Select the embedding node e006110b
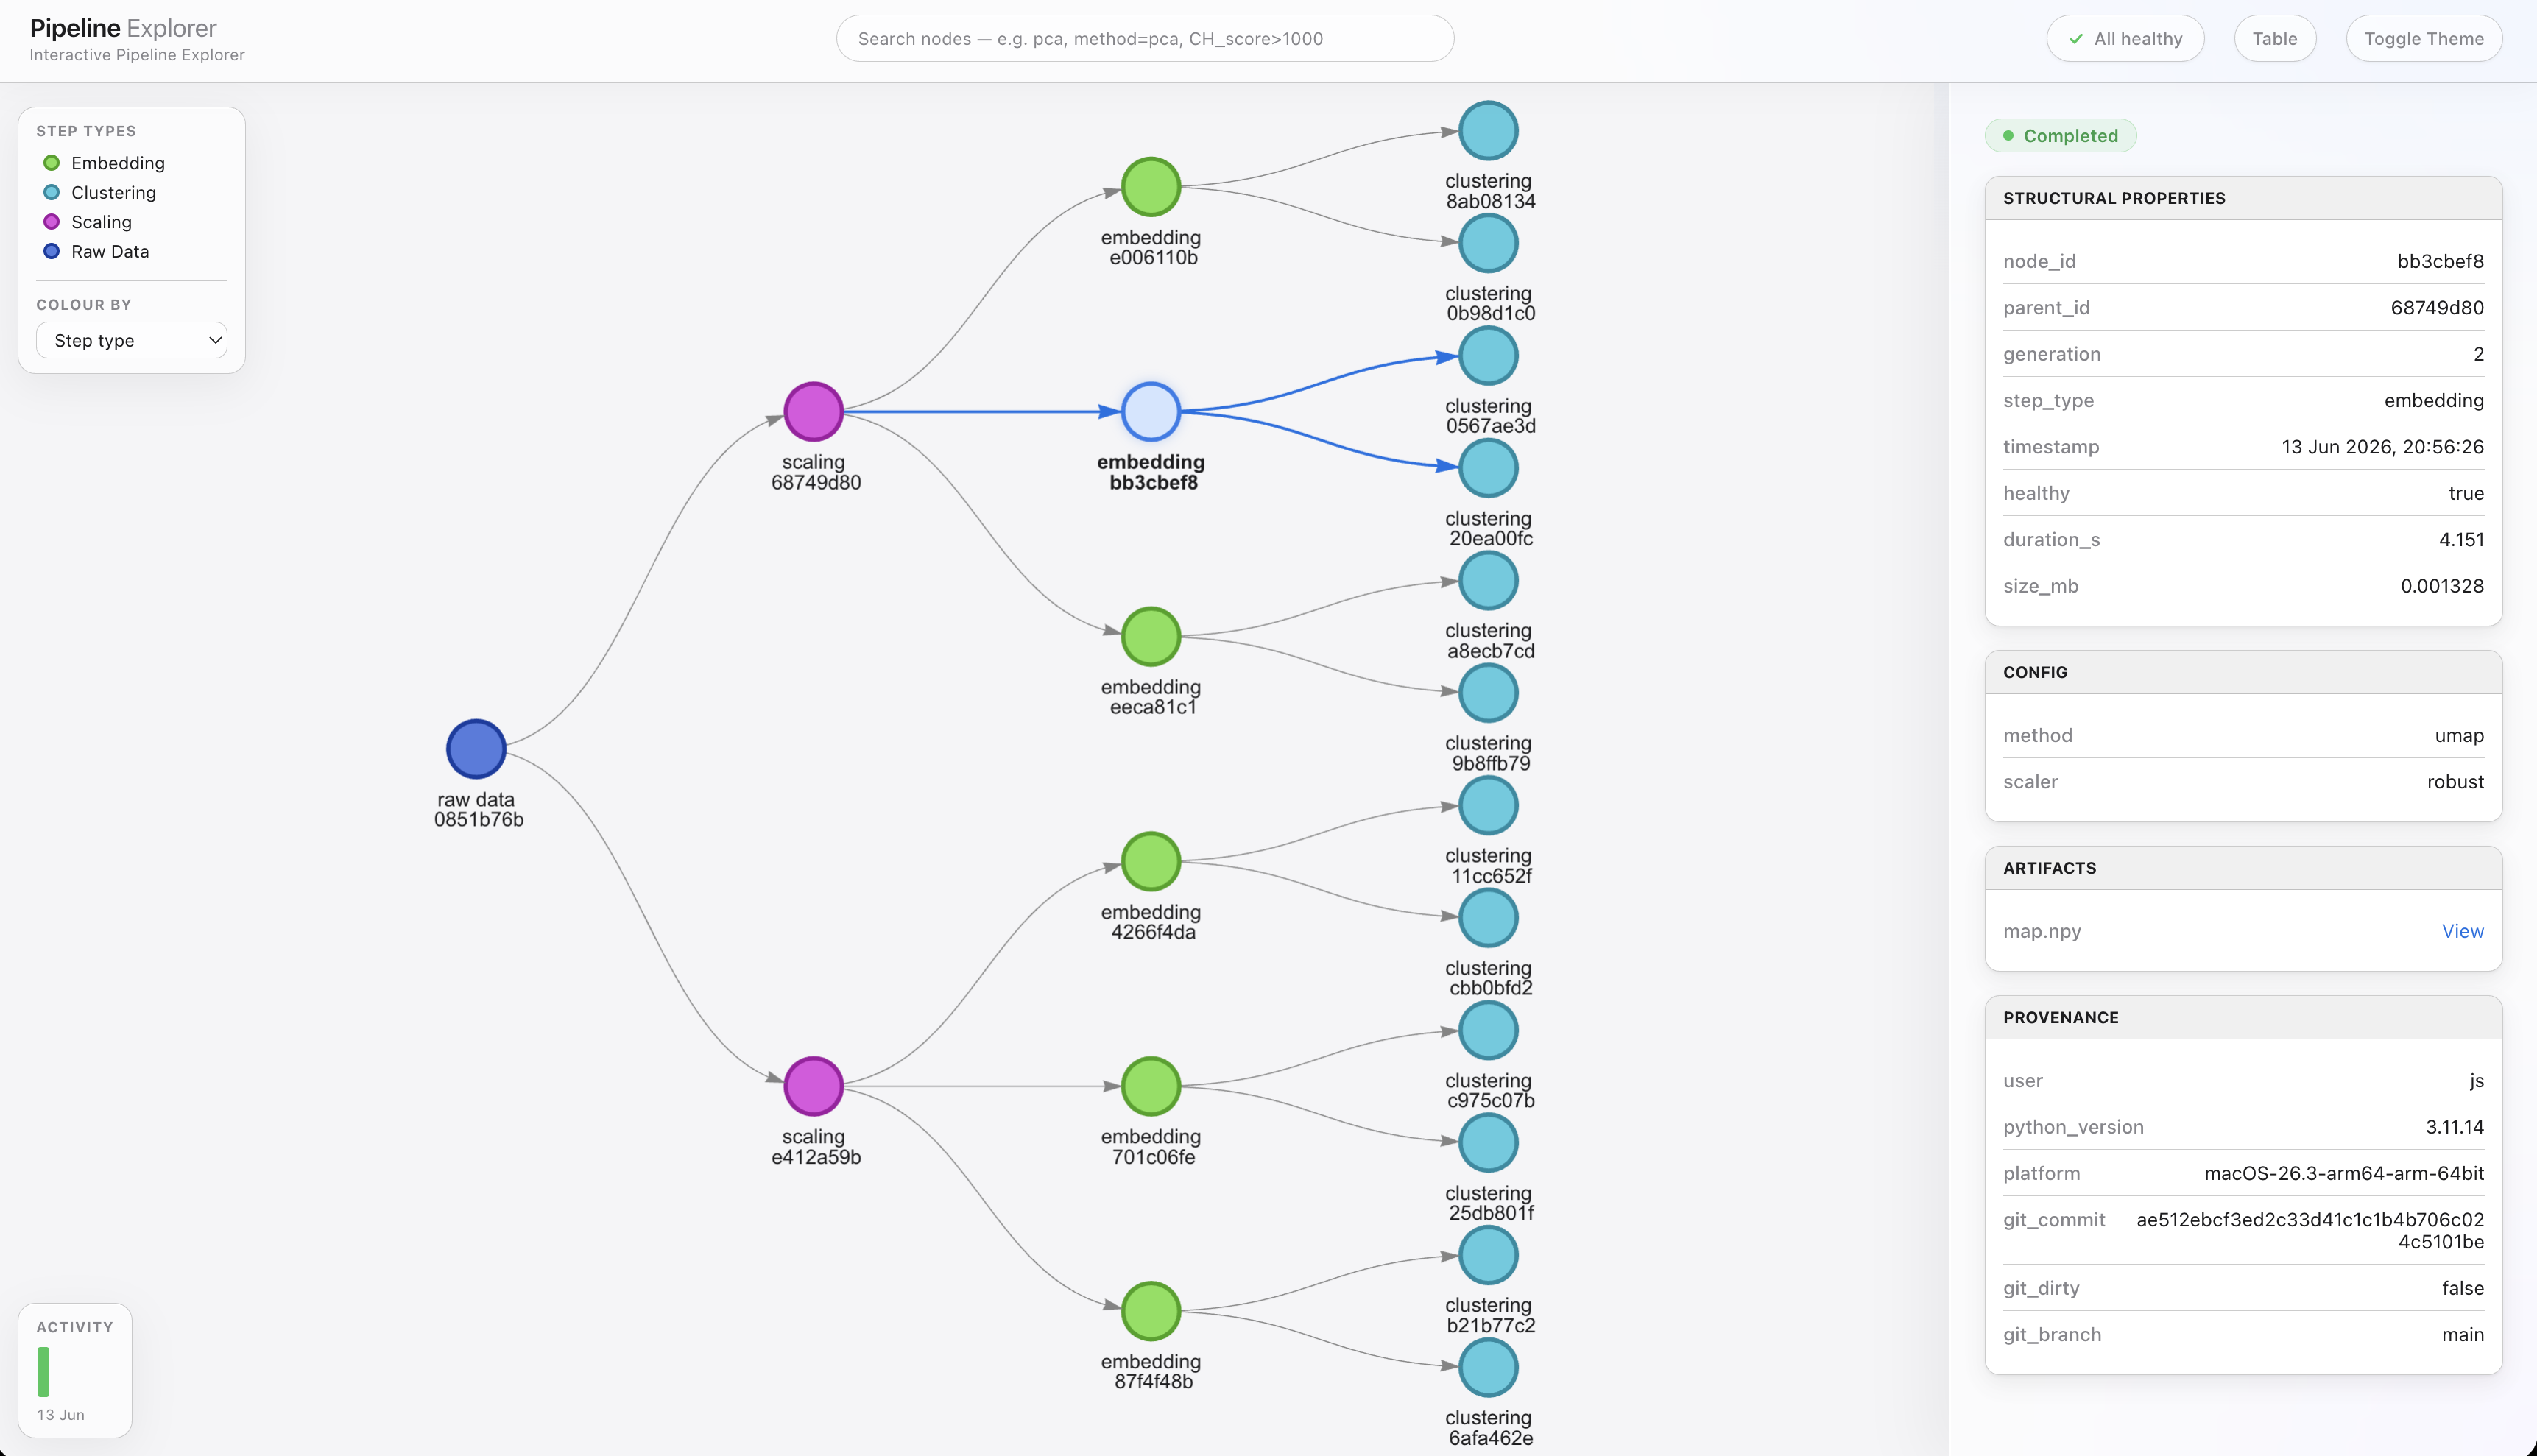Viewport: 2537px width, 1456px height. pos(1151,187)
